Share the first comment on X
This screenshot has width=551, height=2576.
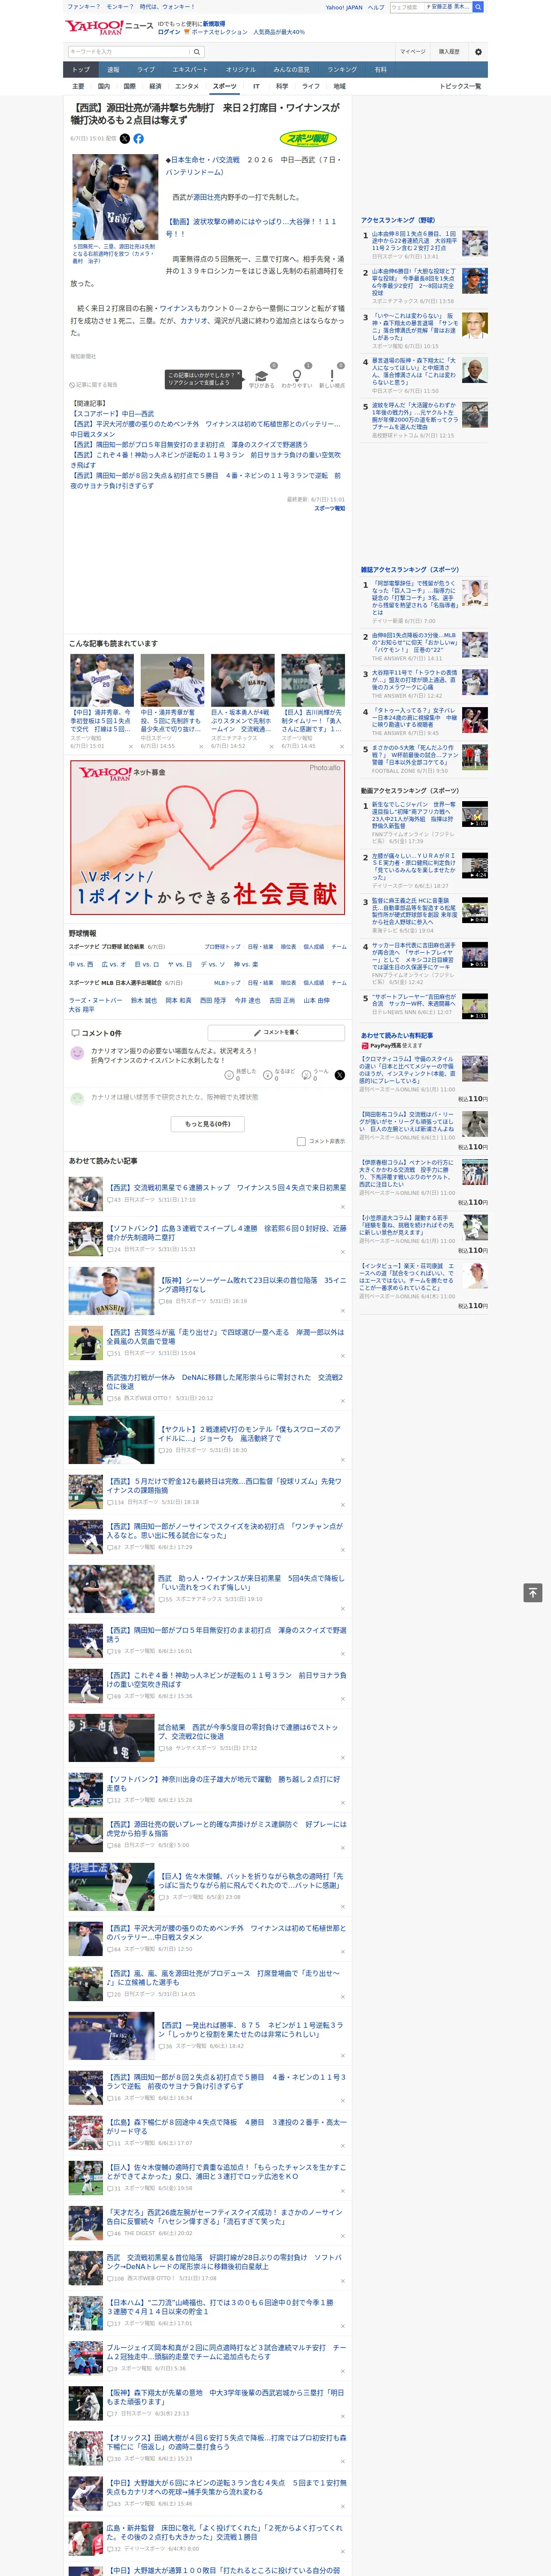(340, 1075)
